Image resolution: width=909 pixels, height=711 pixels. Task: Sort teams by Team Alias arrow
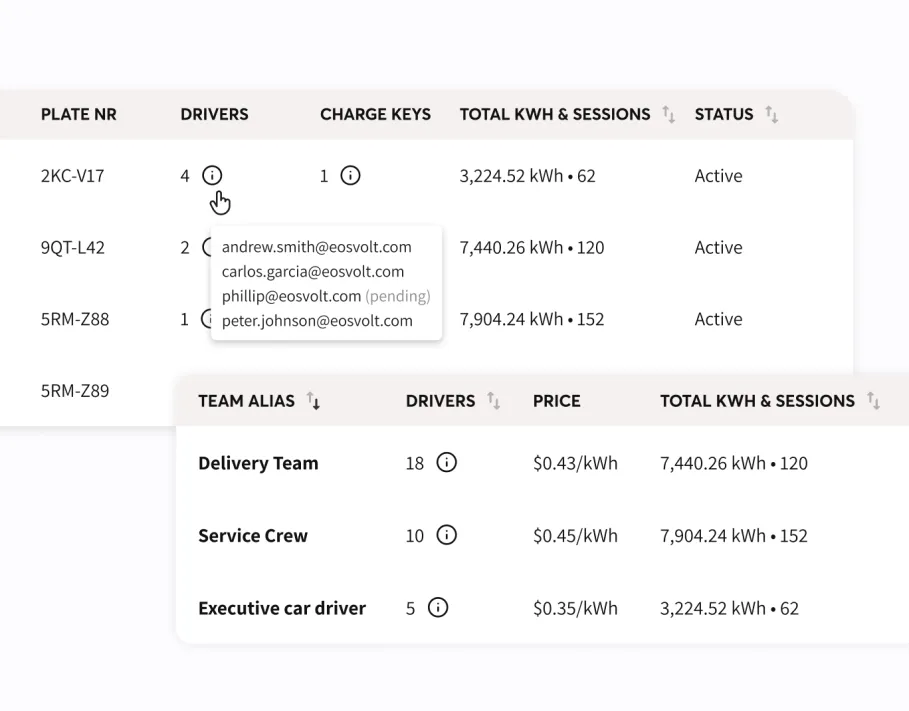313,401
